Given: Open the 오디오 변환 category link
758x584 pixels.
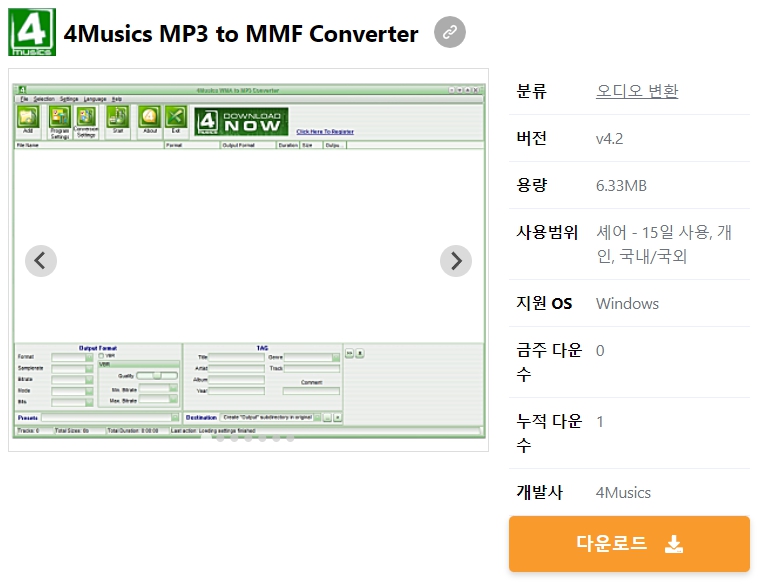Looking at the screenshot, I should pos(637,91).
